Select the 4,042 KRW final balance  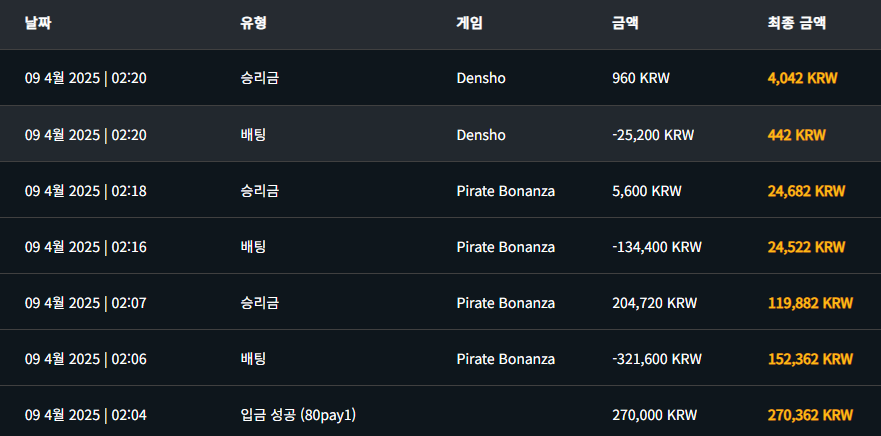[x=802, y=79]
